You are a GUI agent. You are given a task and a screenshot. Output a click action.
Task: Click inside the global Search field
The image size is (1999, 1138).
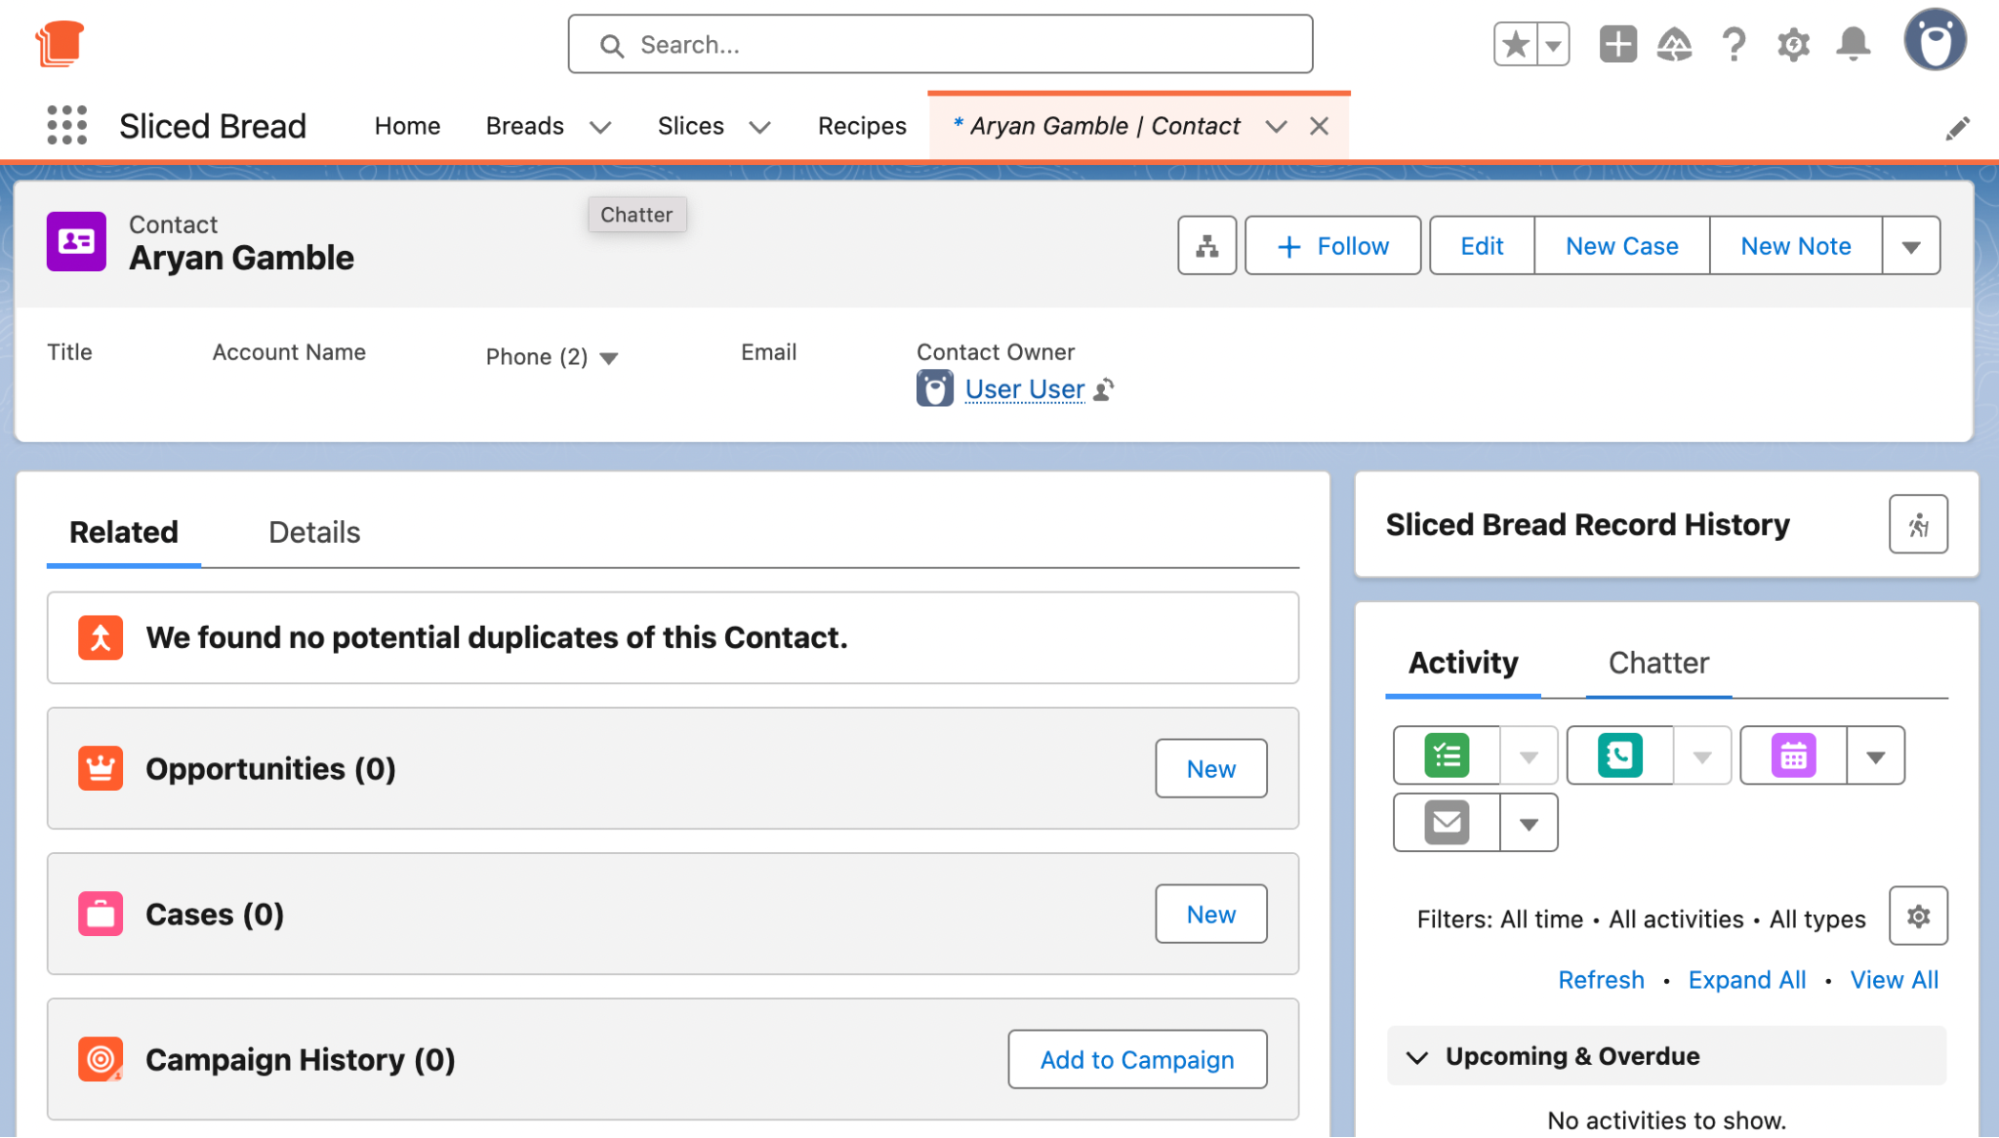pyautogui.click(x=940, y=45)
